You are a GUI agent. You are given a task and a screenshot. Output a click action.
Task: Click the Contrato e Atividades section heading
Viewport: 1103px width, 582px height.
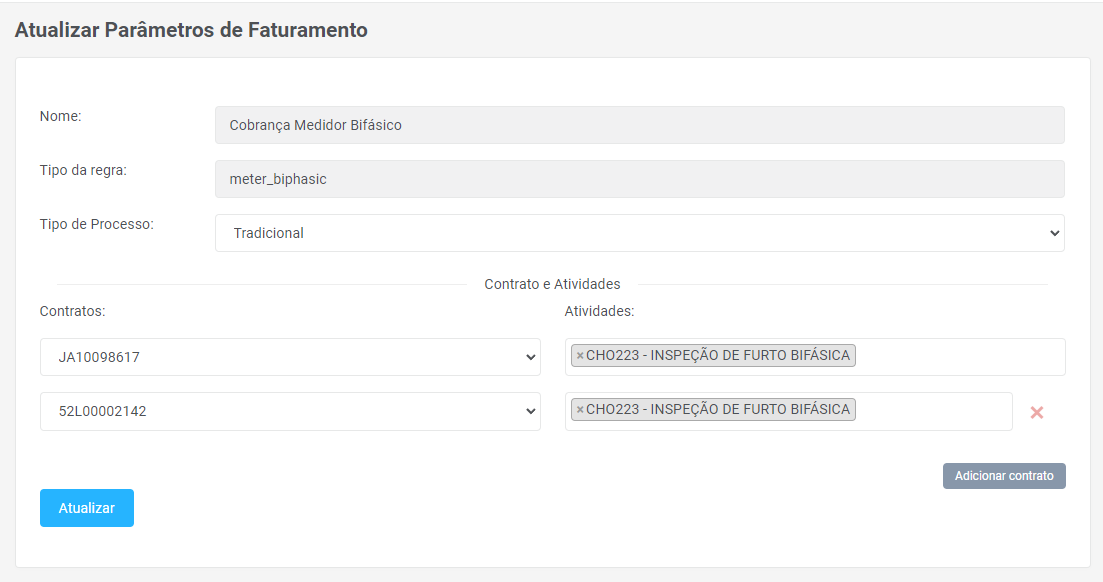552,284
